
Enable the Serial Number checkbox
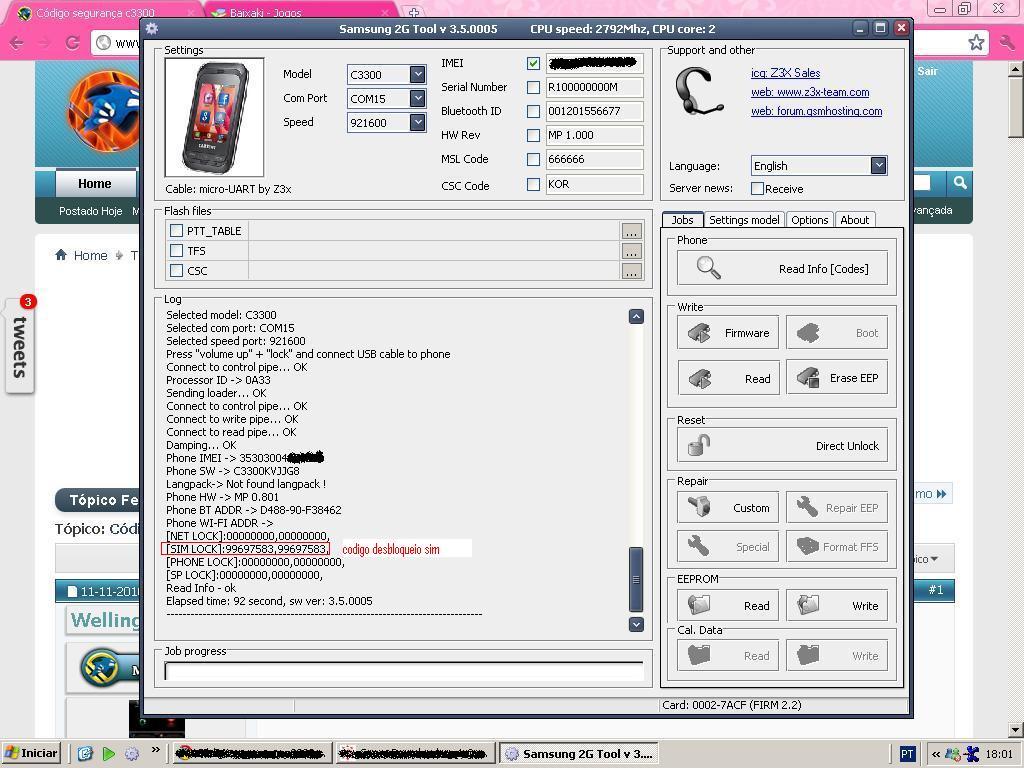[x=534, y=88]
